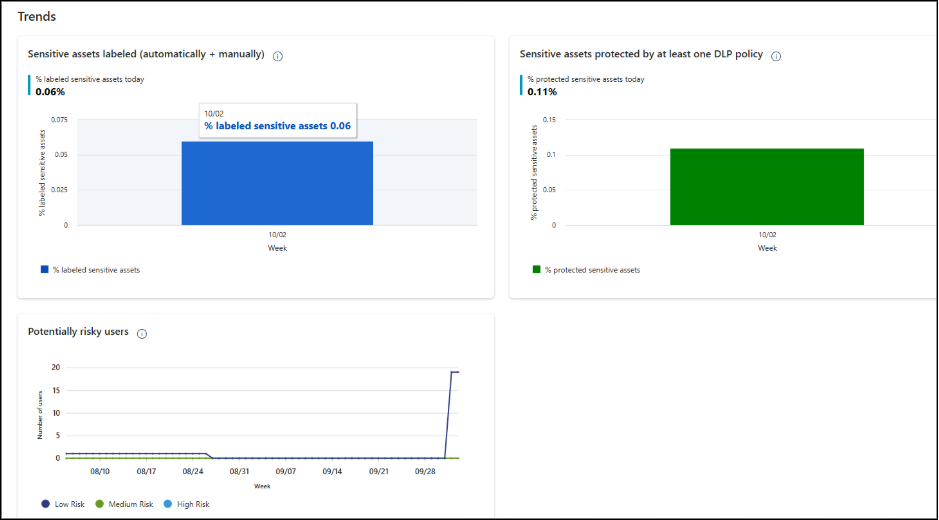Screen dimensions: 939x520
Task: Click the spike at end of risky users line
Action: tap(453, 373)
